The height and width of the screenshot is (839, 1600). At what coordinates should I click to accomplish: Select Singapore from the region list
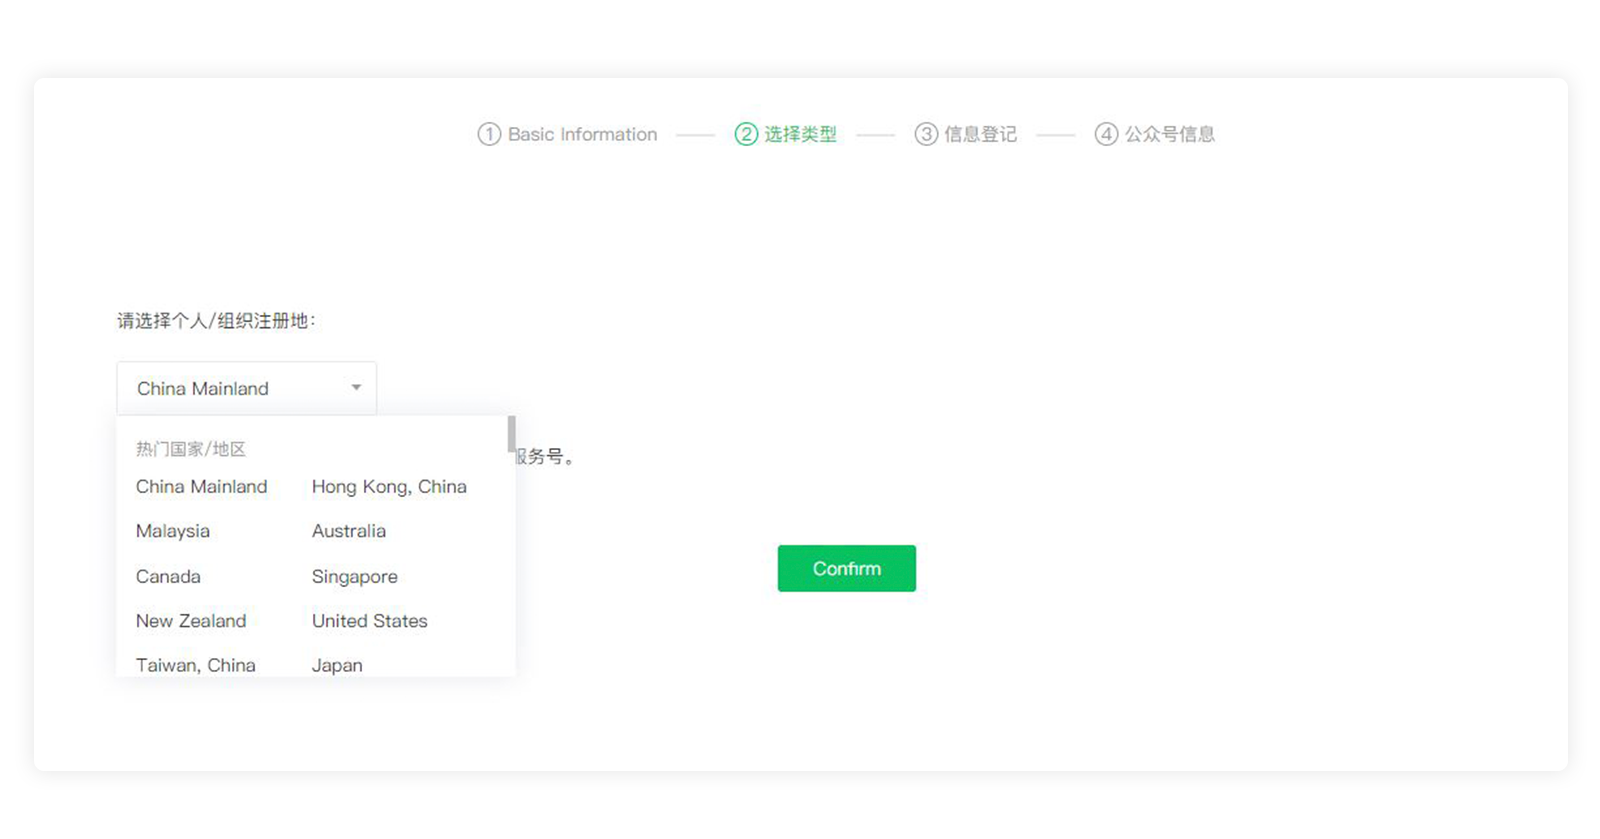[x=355, y=577]
